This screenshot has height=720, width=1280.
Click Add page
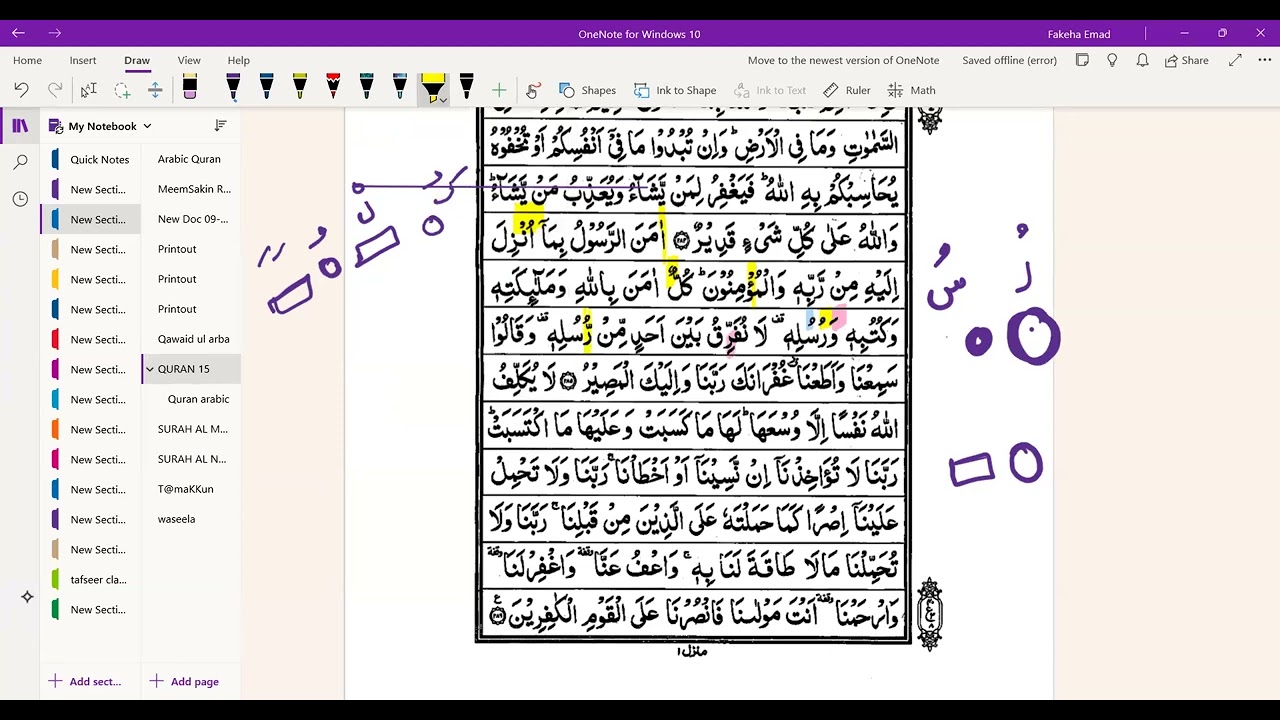coord(184,681)
